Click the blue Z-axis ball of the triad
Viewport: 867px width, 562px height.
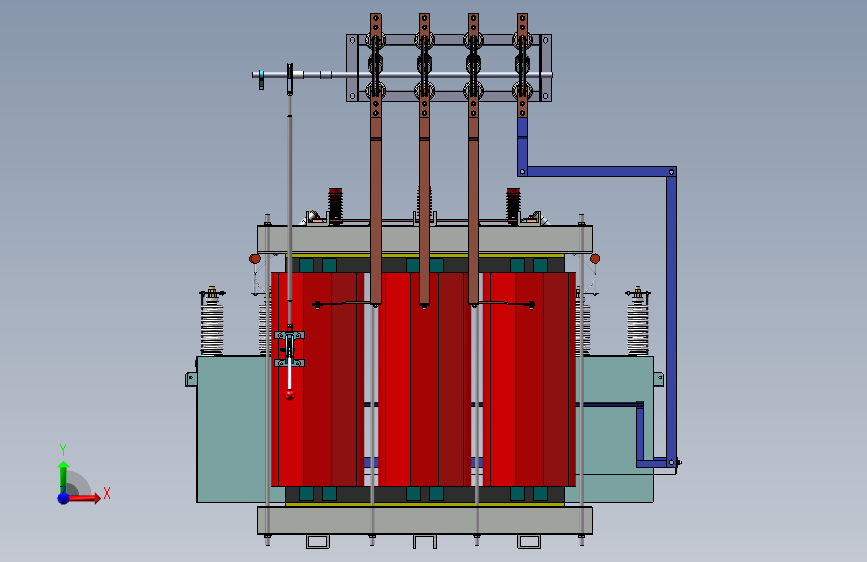click(64, 498)
